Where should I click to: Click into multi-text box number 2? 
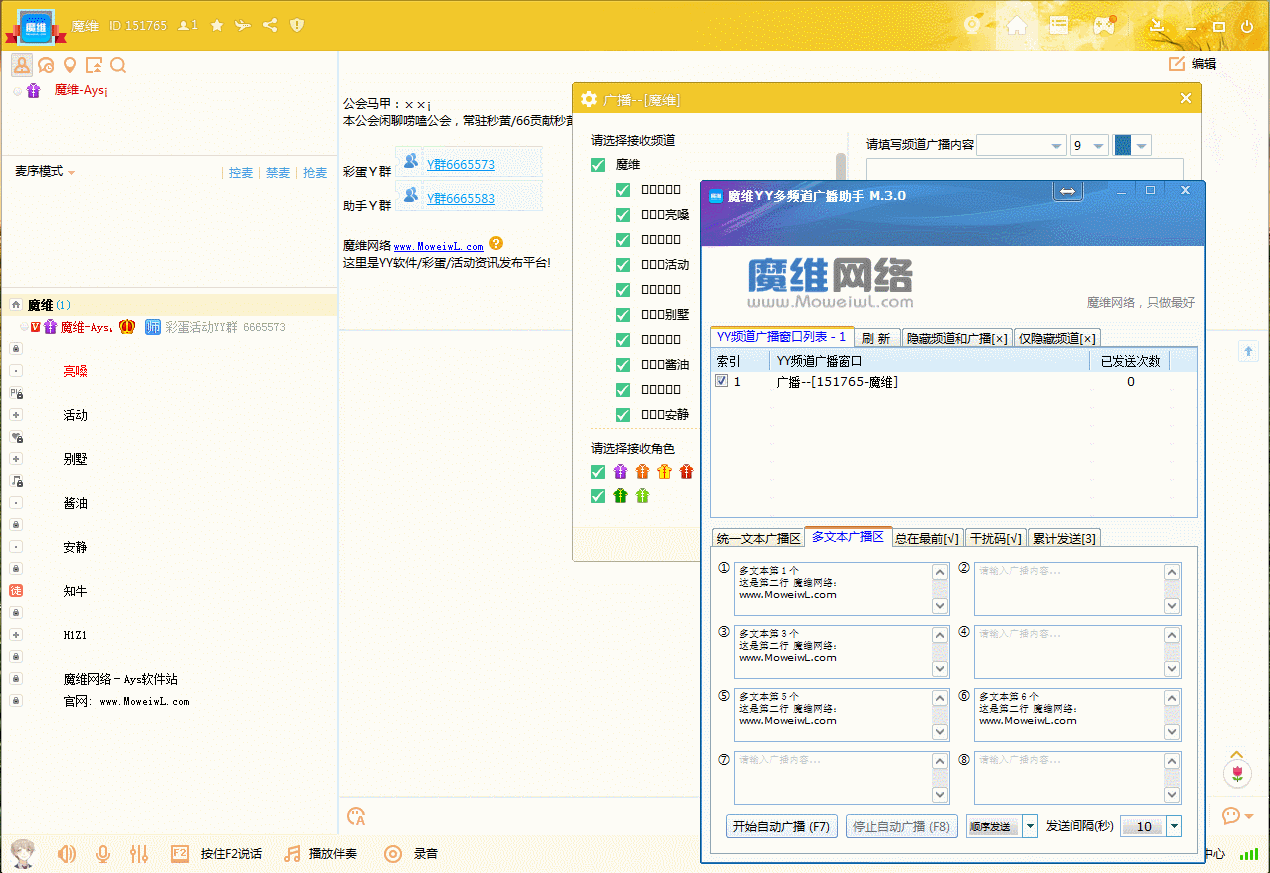[x=1078, y=588]
